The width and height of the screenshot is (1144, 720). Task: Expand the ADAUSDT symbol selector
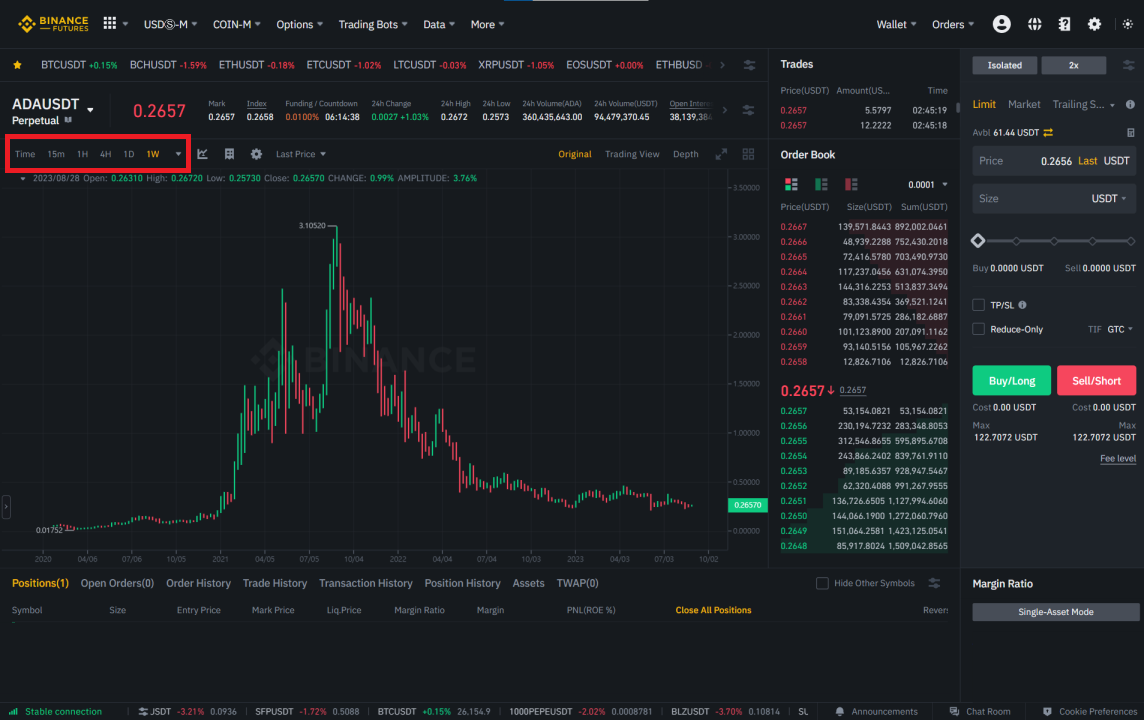coord(90,110)
